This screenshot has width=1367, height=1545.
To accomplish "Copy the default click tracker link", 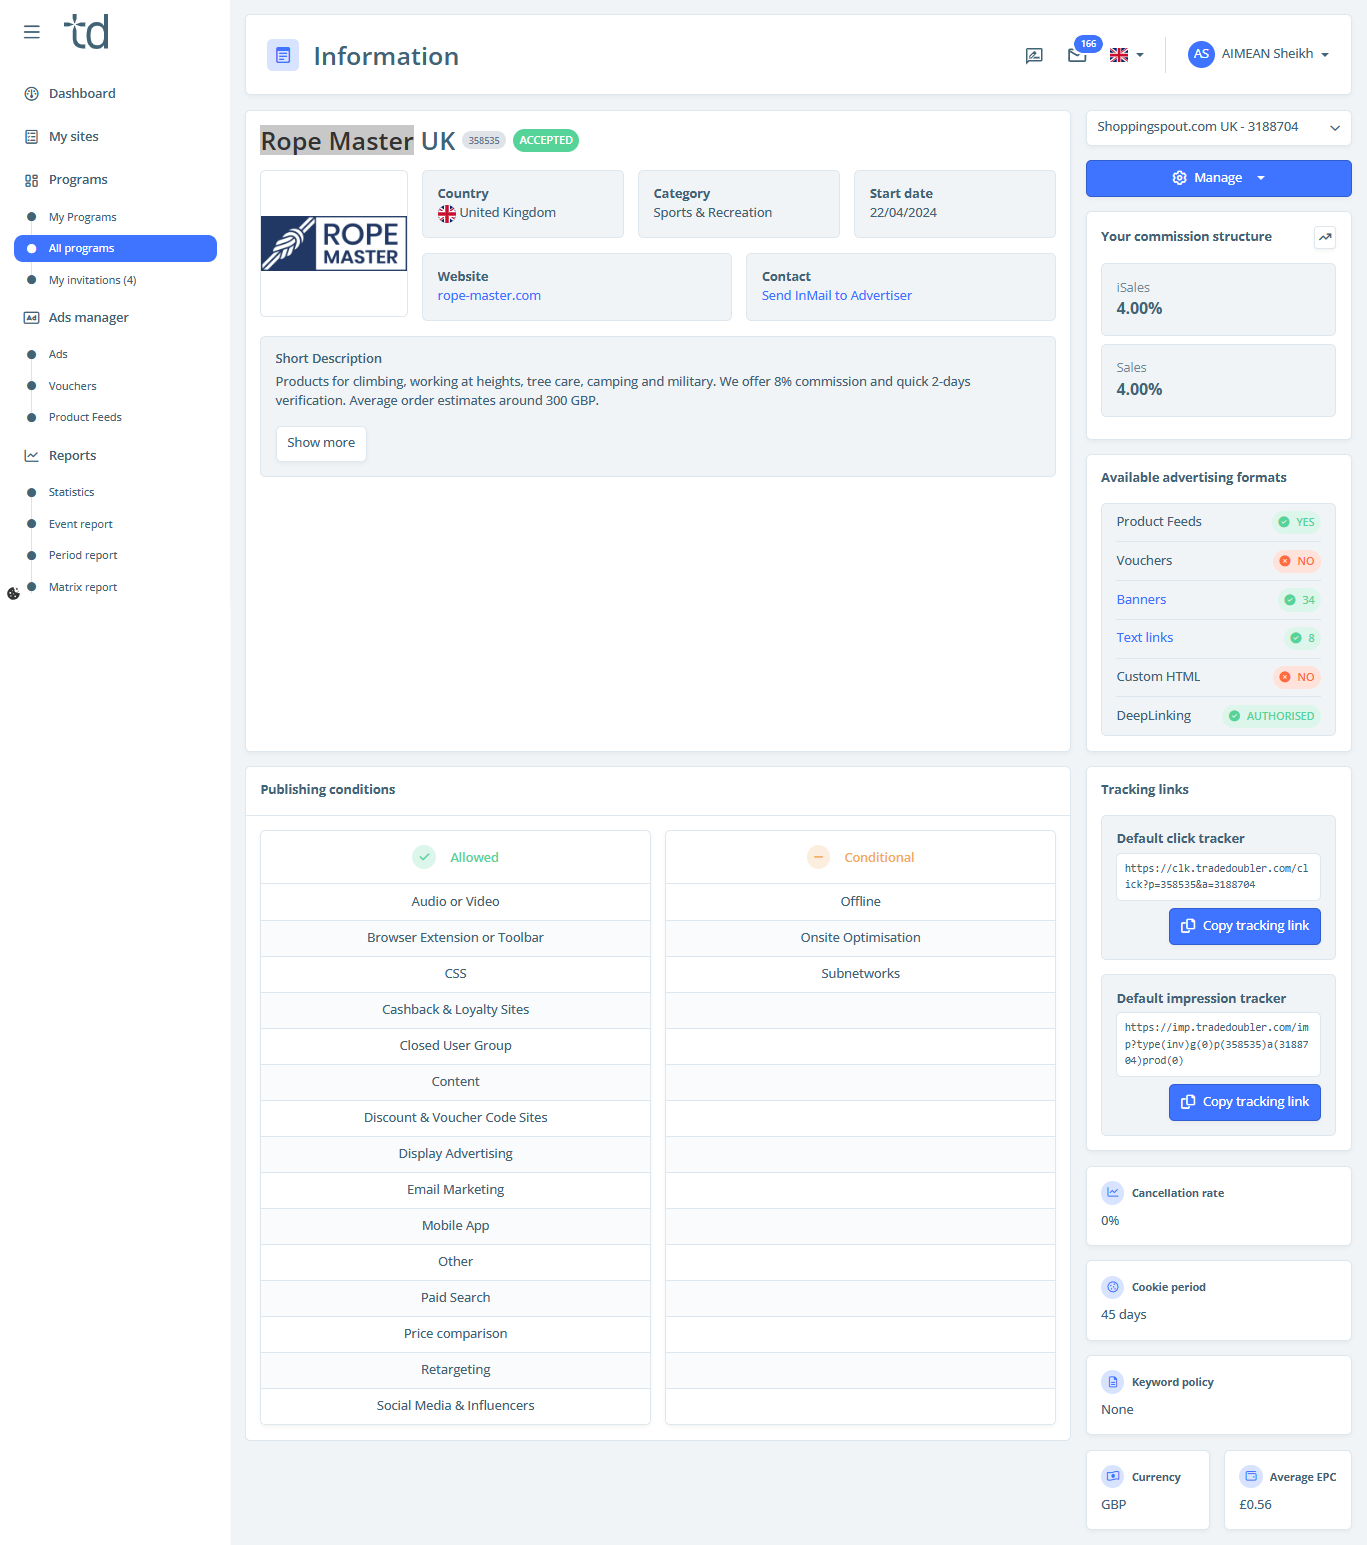I will [1244, 926].
